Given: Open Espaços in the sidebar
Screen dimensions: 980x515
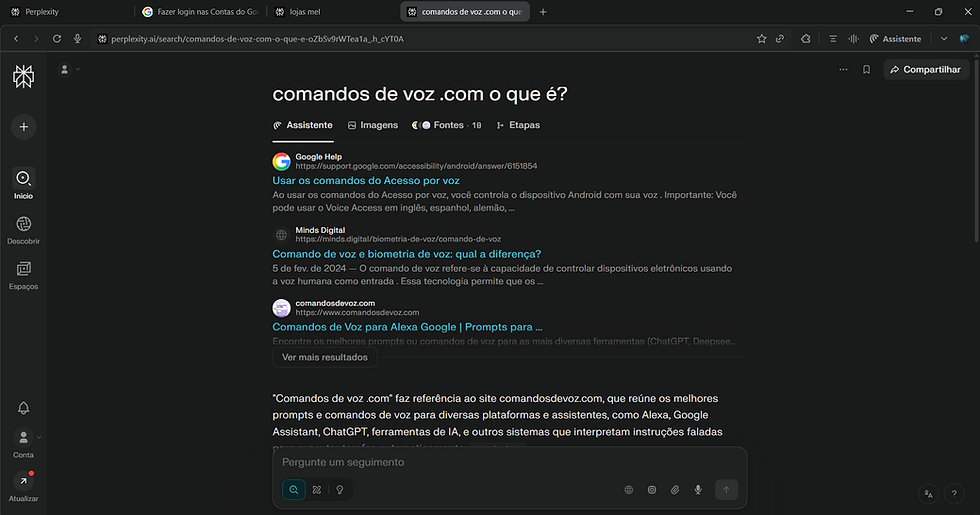Looking at the screenshot, I should pos(23,275).
